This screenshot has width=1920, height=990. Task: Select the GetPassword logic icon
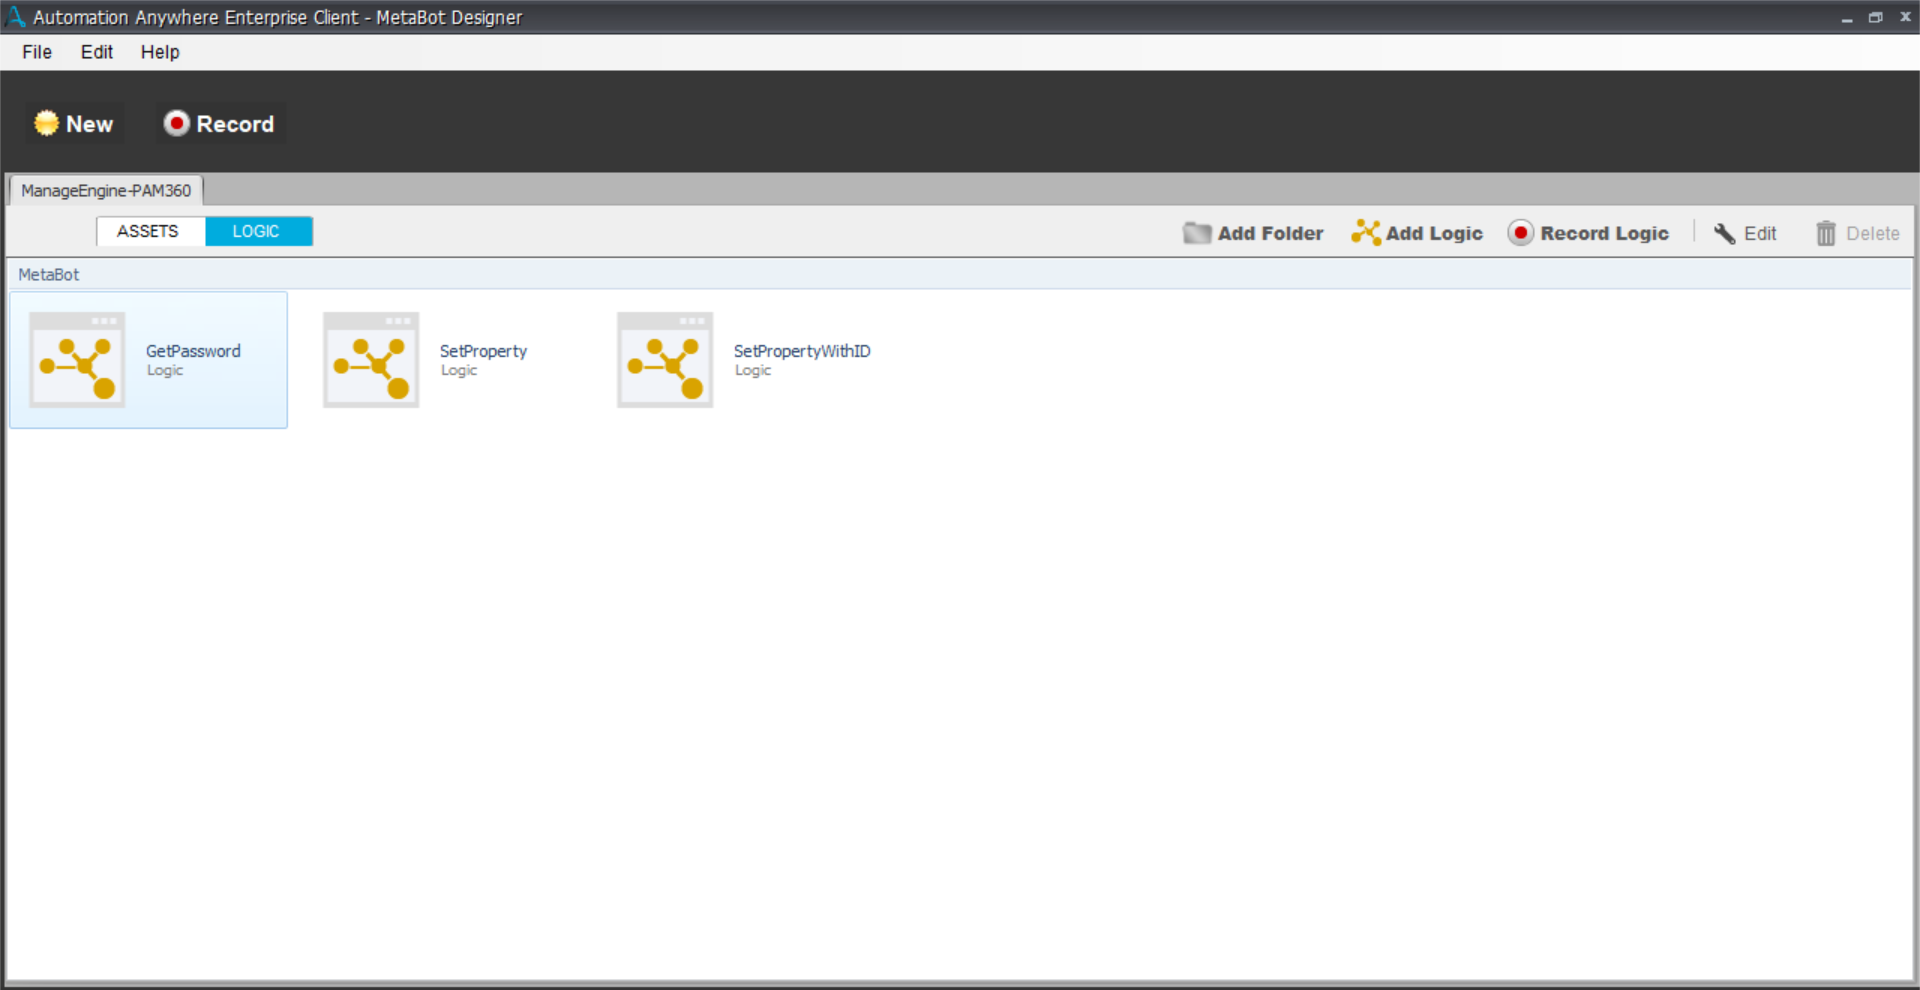point(77,360)
